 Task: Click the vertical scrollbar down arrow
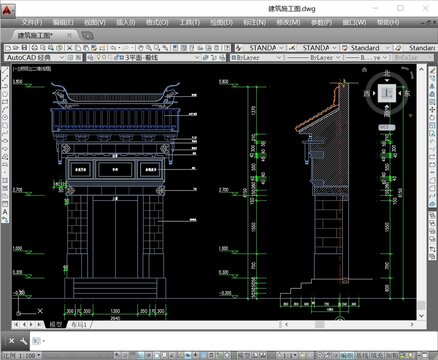421,315
